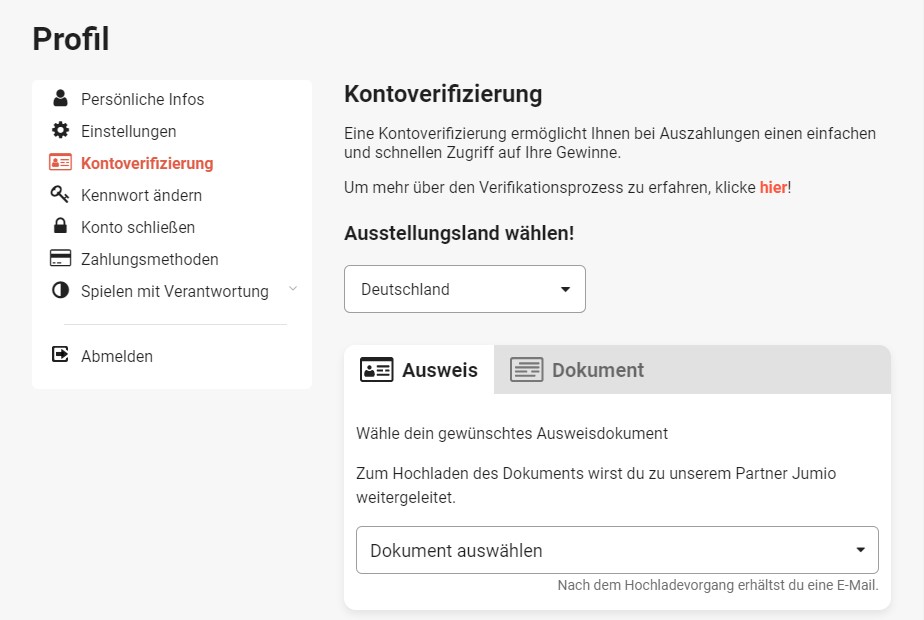This screenshot has width=924, height=620.
Task: Follow the red 'hier' link
Action: click(x=773, y=187)
